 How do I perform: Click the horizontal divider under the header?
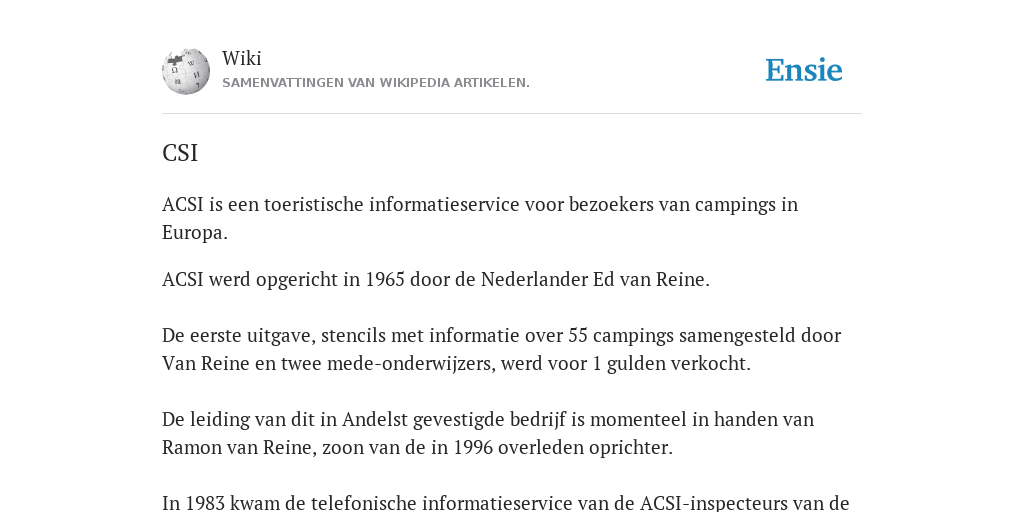tap(512, 114)
